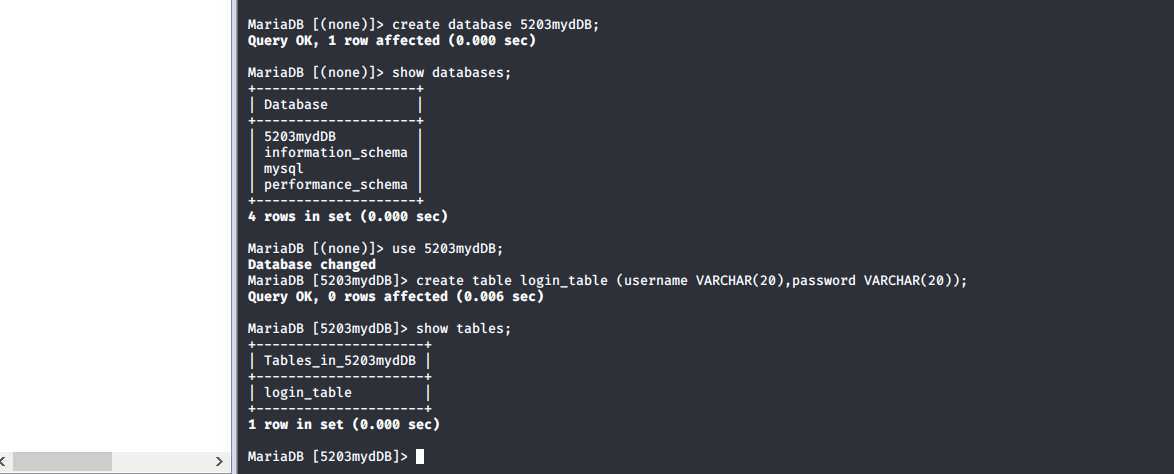This screenshot has width=1174, height=474.
Task: Click the '5203mydDB' row in the database list
Action: (x=300, y=137)
